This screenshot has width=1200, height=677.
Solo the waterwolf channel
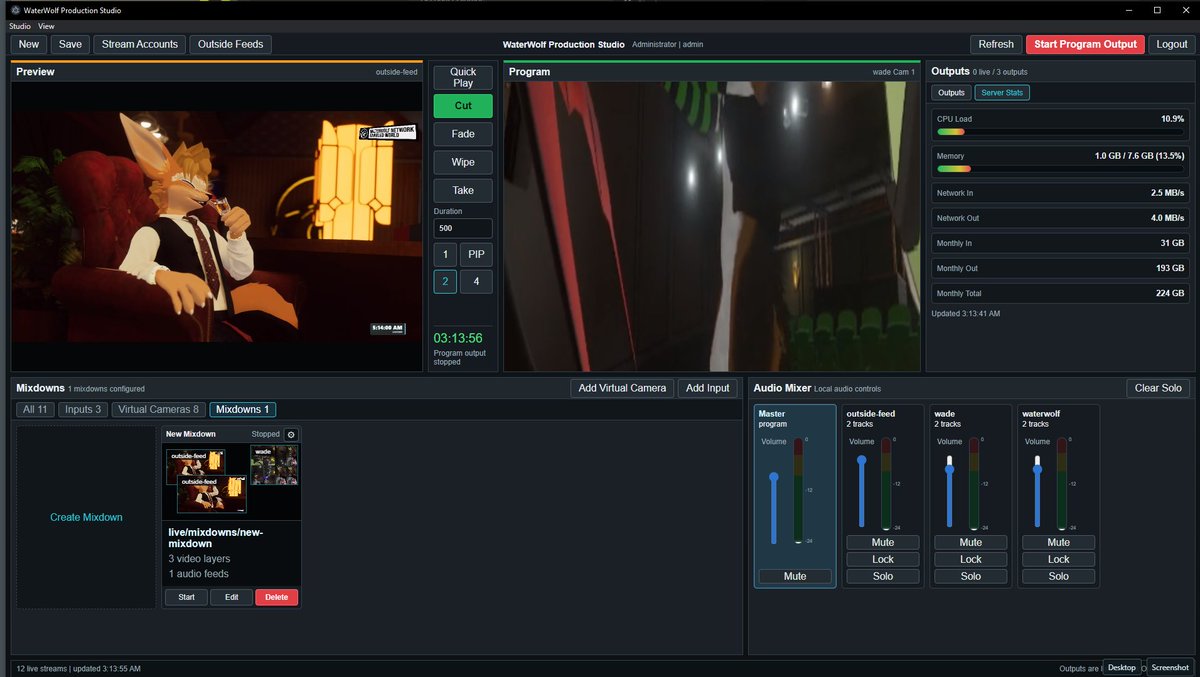click(1059, 576)
